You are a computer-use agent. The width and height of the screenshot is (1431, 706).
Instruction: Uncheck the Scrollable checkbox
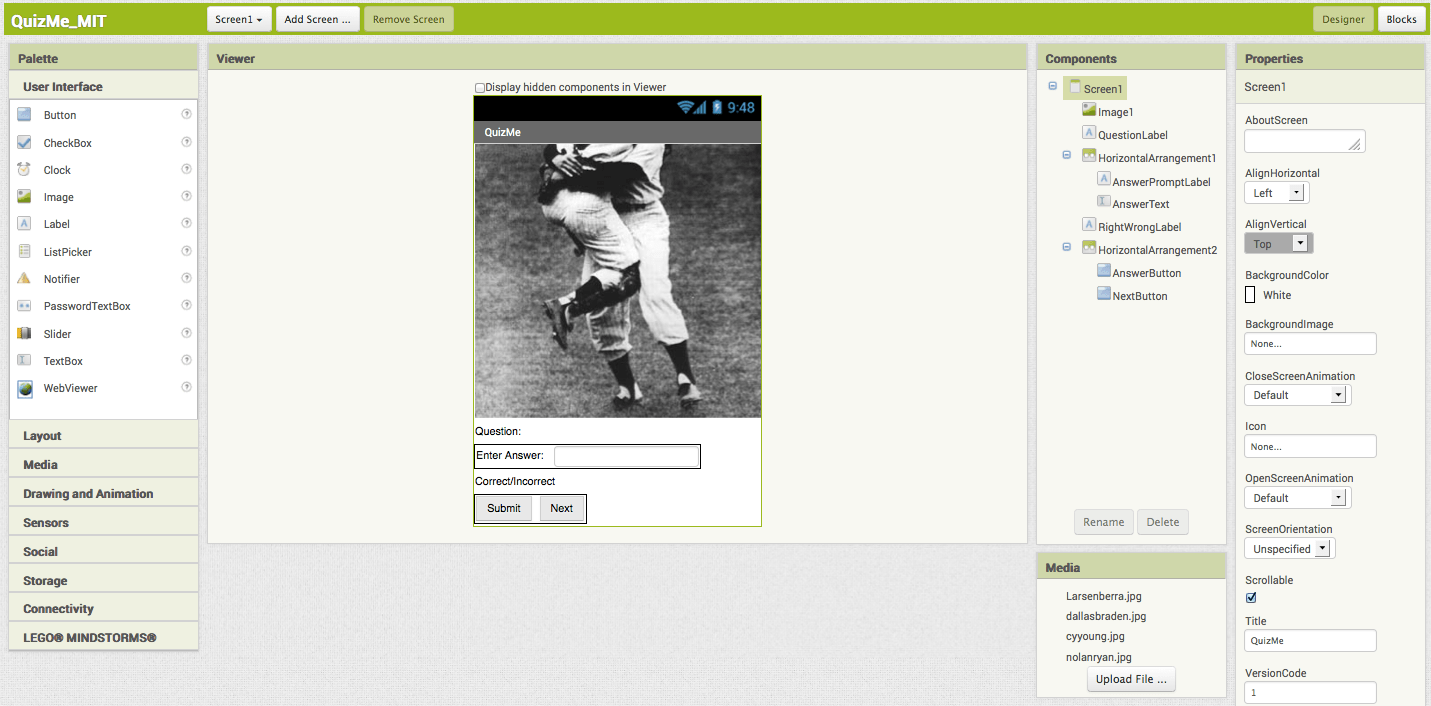point(1251,598)
